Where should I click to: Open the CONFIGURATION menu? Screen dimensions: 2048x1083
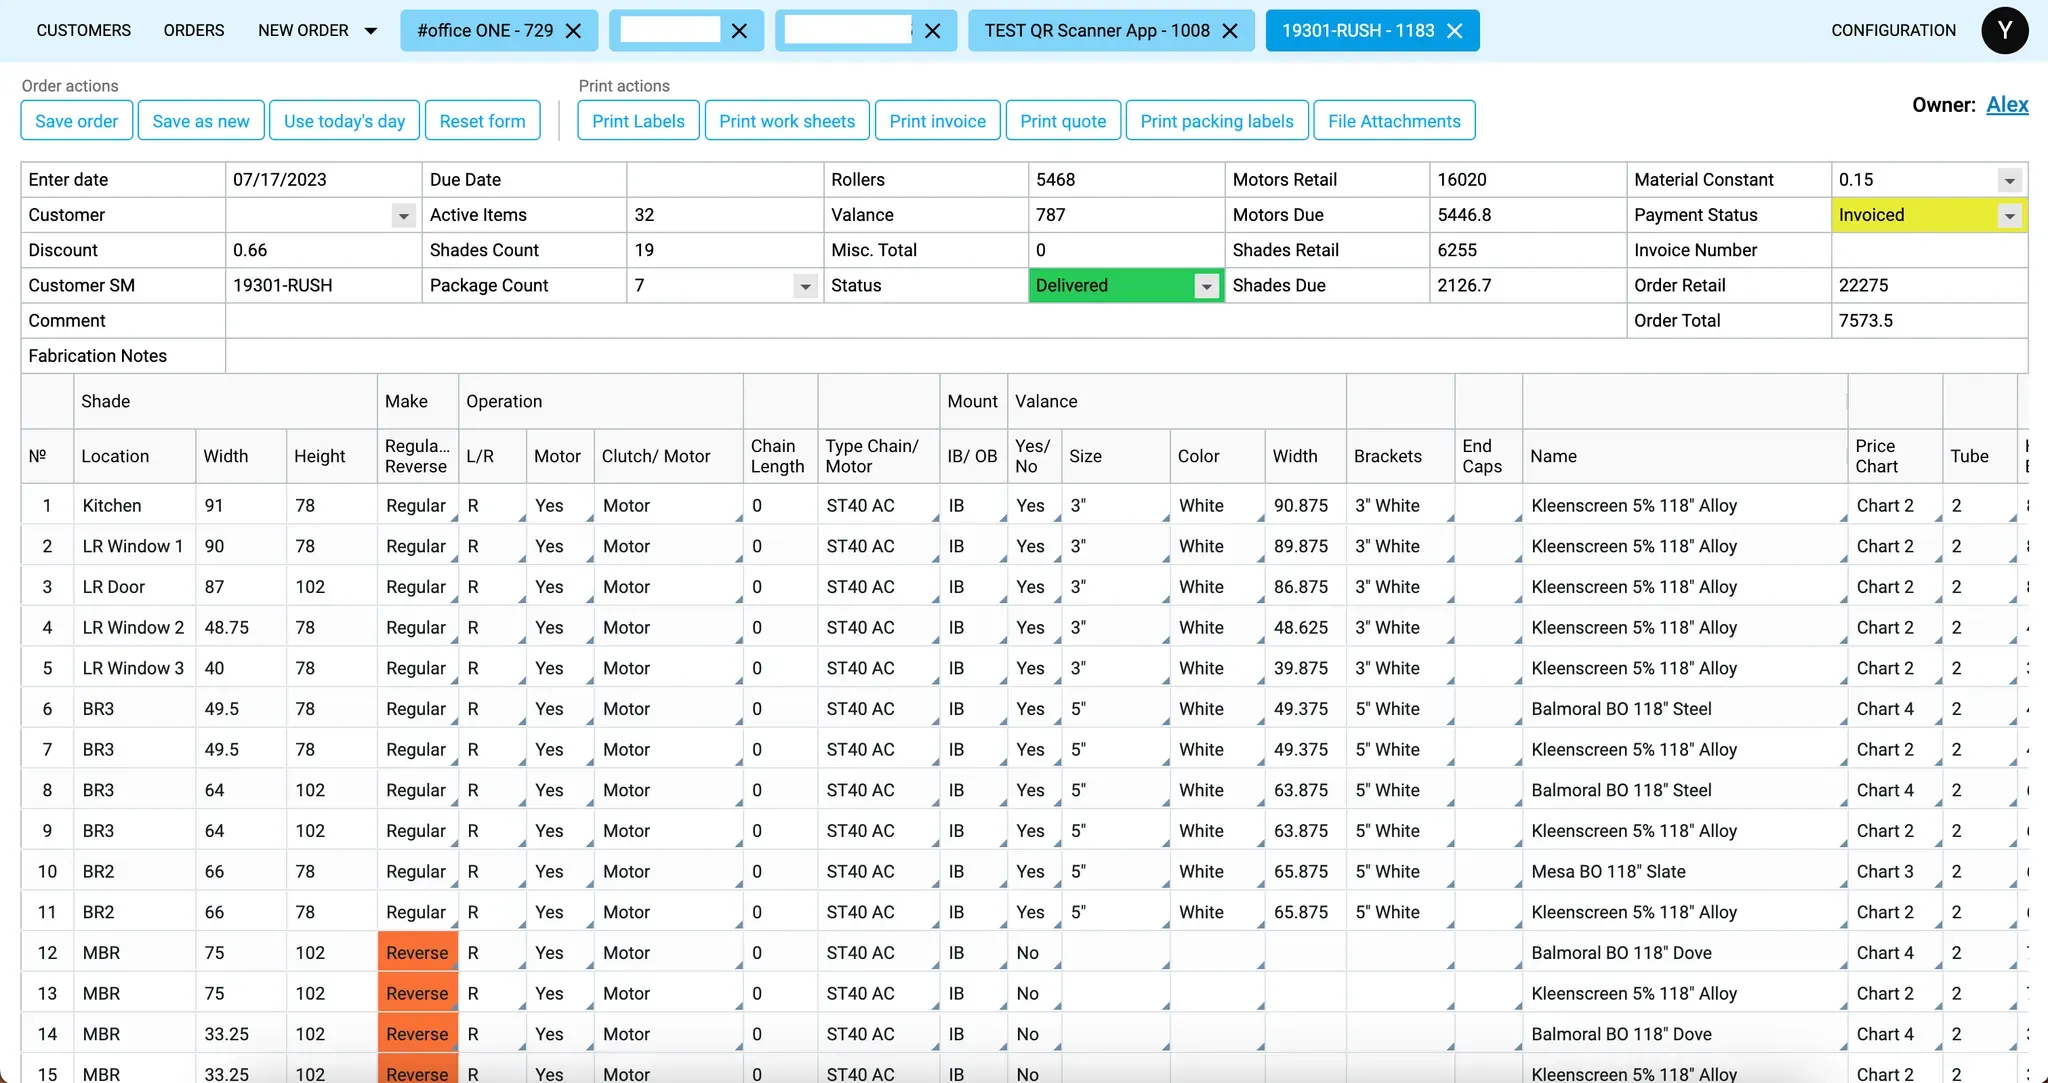1893,31
